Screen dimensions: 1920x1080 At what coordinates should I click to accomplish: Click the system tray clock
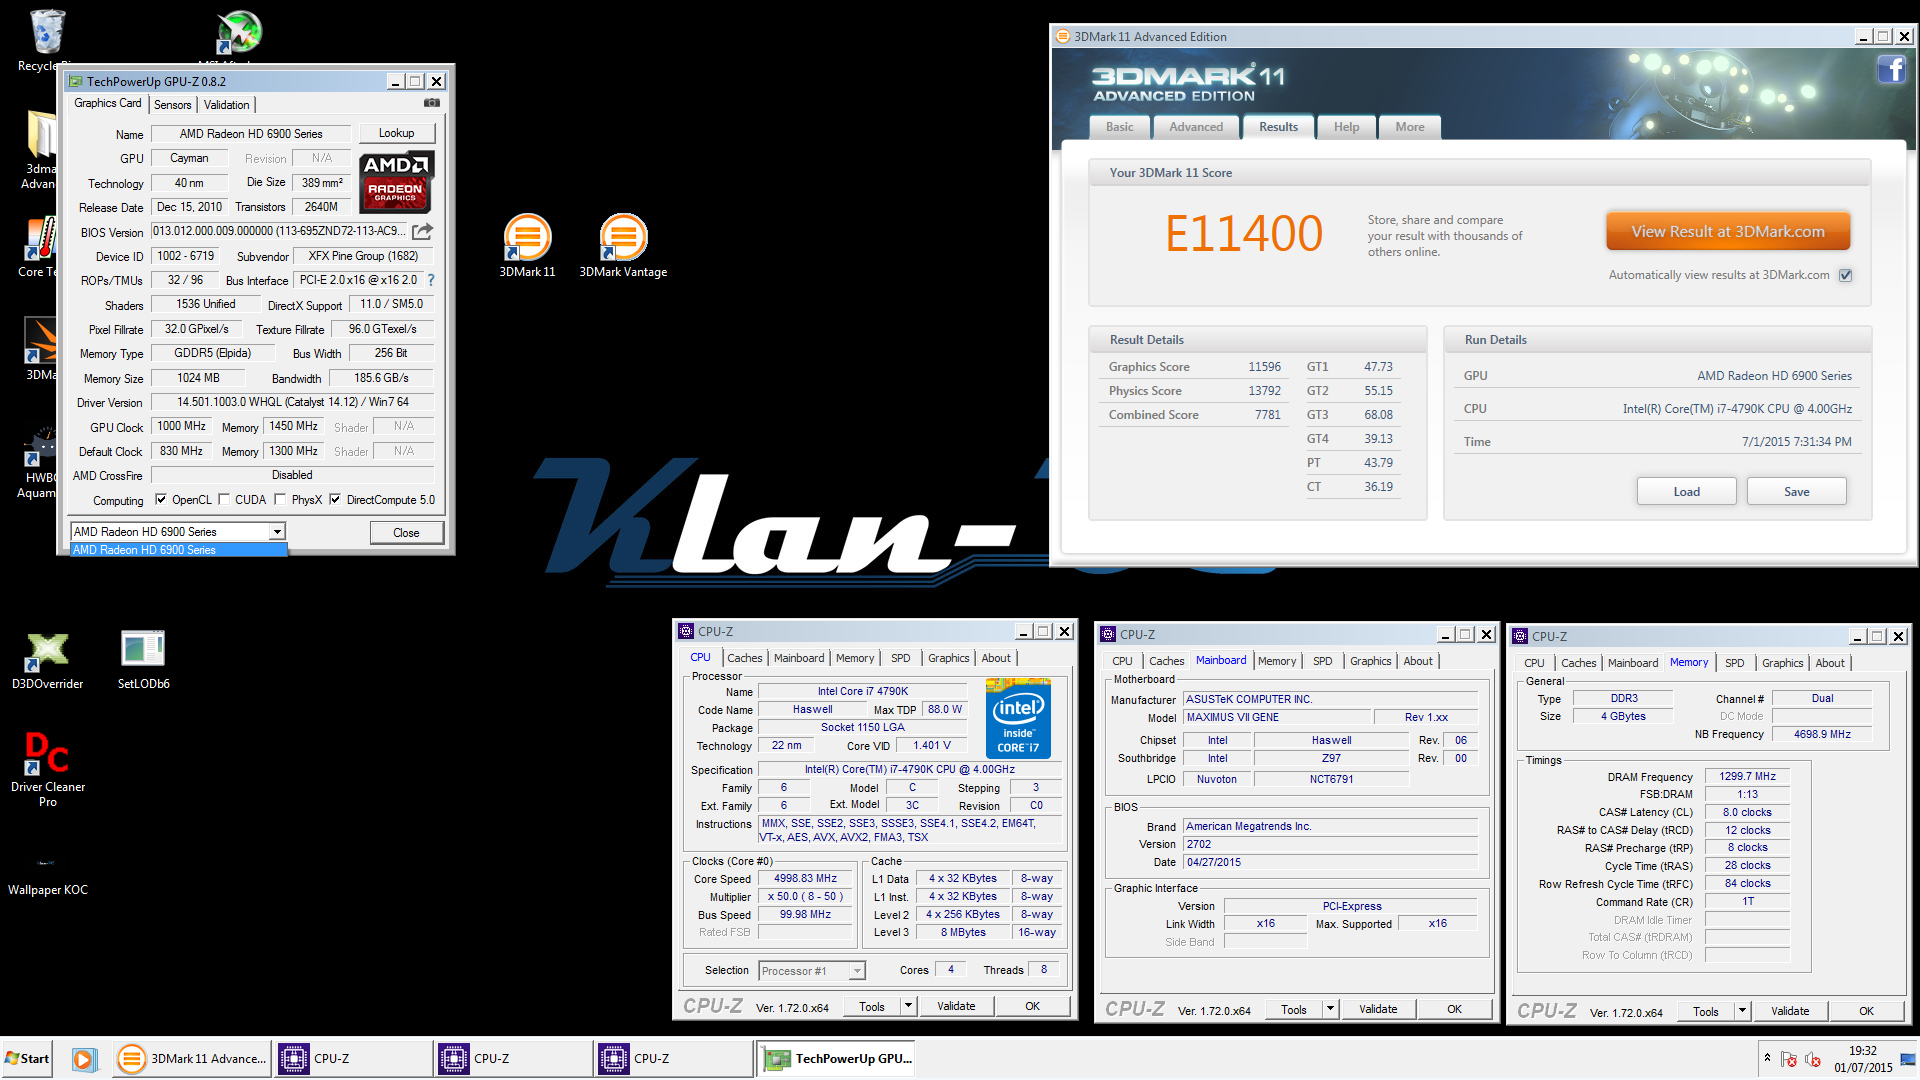tap(1862, 1059)
